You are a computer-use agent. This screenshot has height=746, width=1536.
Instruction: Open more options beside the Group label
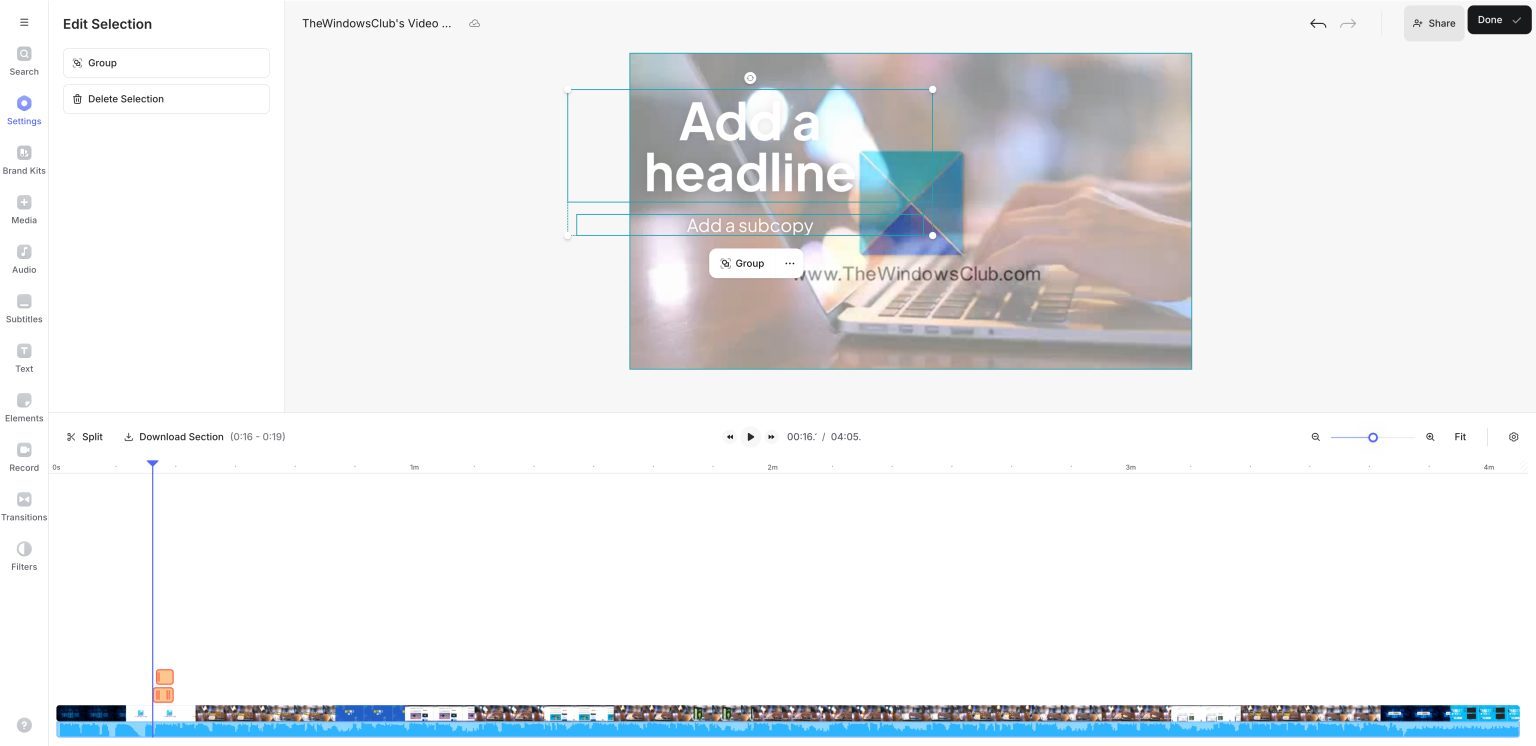pyautogui.click(x=790, y=263)
